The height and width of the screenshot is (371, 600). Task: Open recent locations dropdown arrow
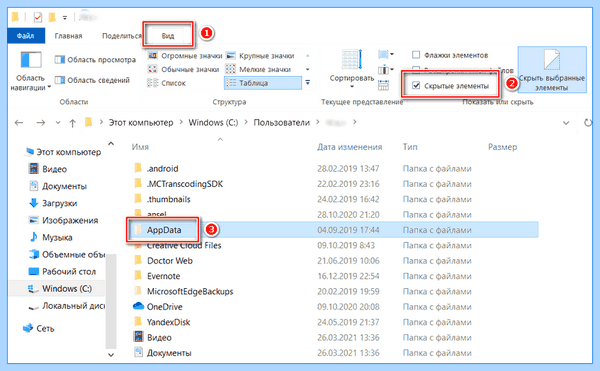(58, 123)
